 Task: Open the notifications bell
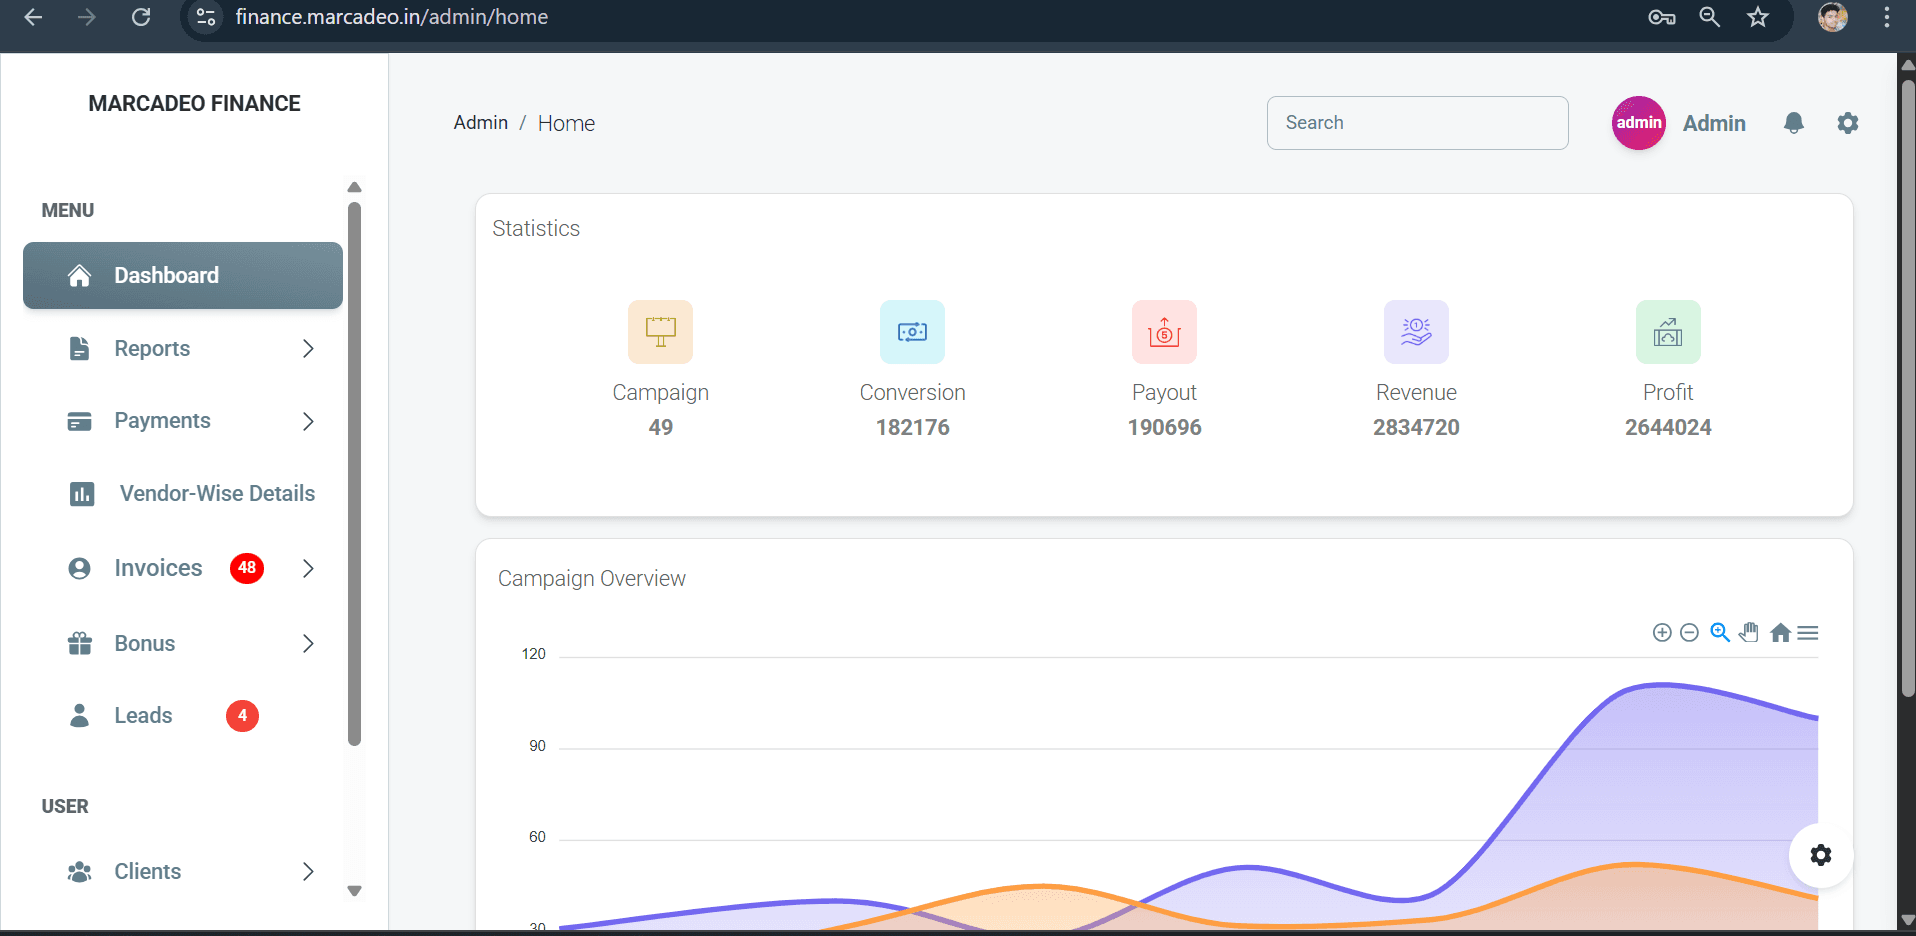[1794, 122]
